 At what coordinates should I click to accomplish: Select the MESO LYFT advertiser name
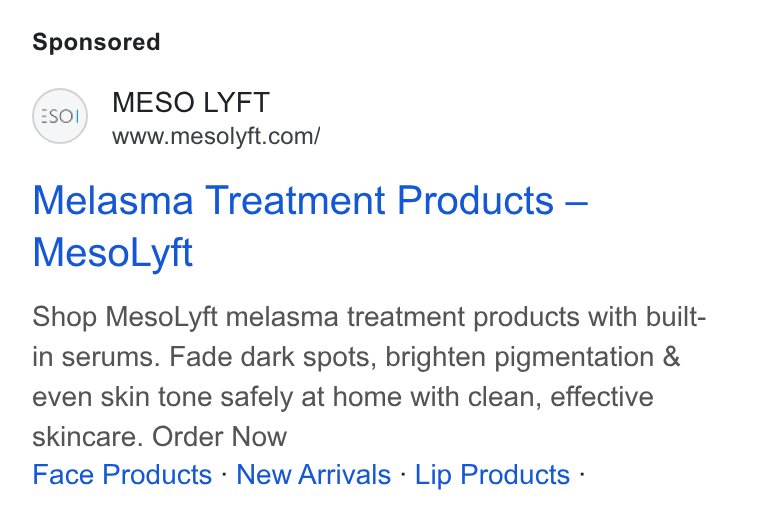point(191,102)
